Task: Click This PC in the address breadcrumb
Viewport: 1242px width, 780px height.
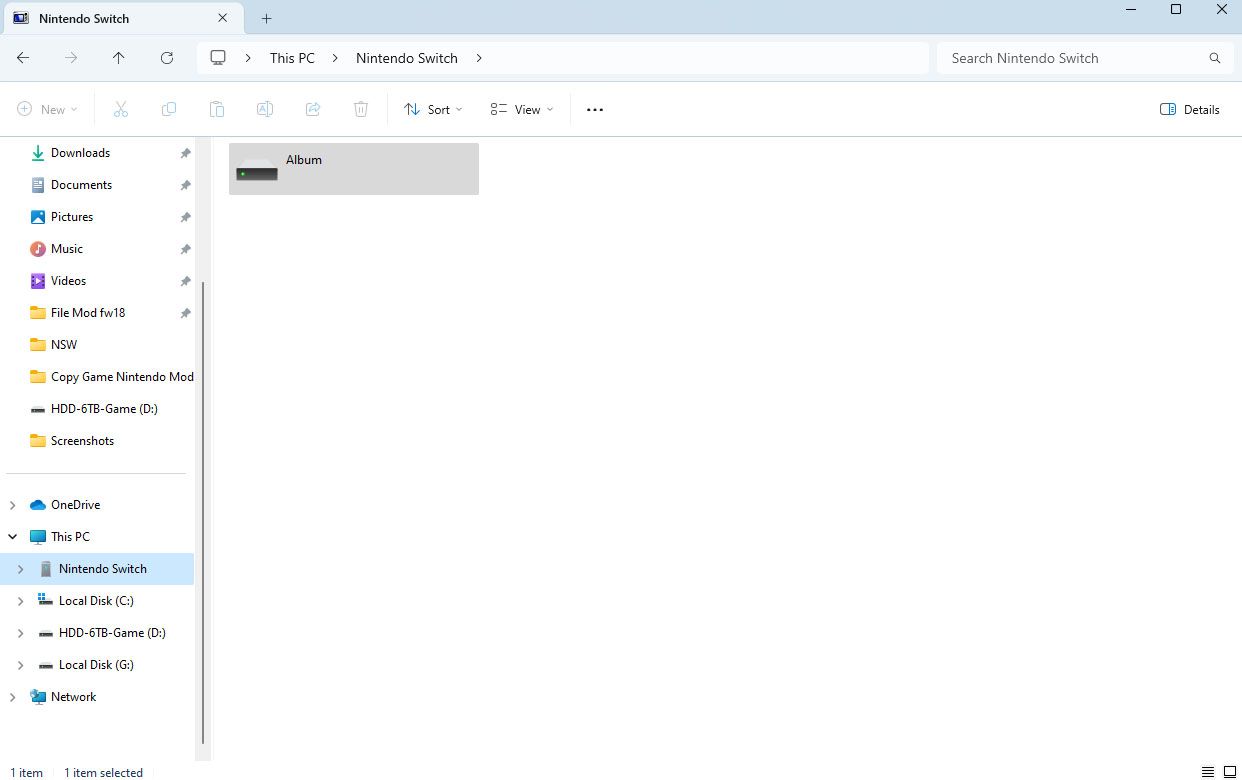Action: (292, 58)
